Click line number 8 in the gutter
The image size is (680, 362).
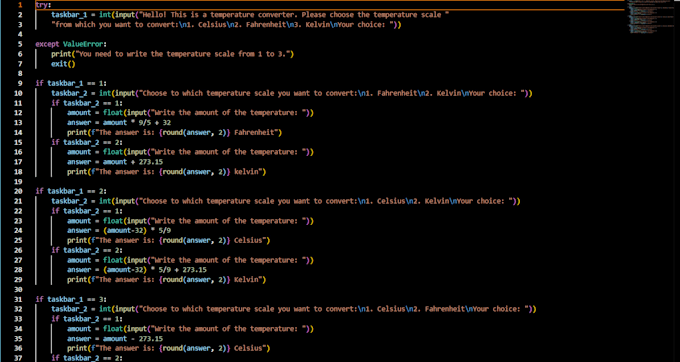(x=20, y=74)
